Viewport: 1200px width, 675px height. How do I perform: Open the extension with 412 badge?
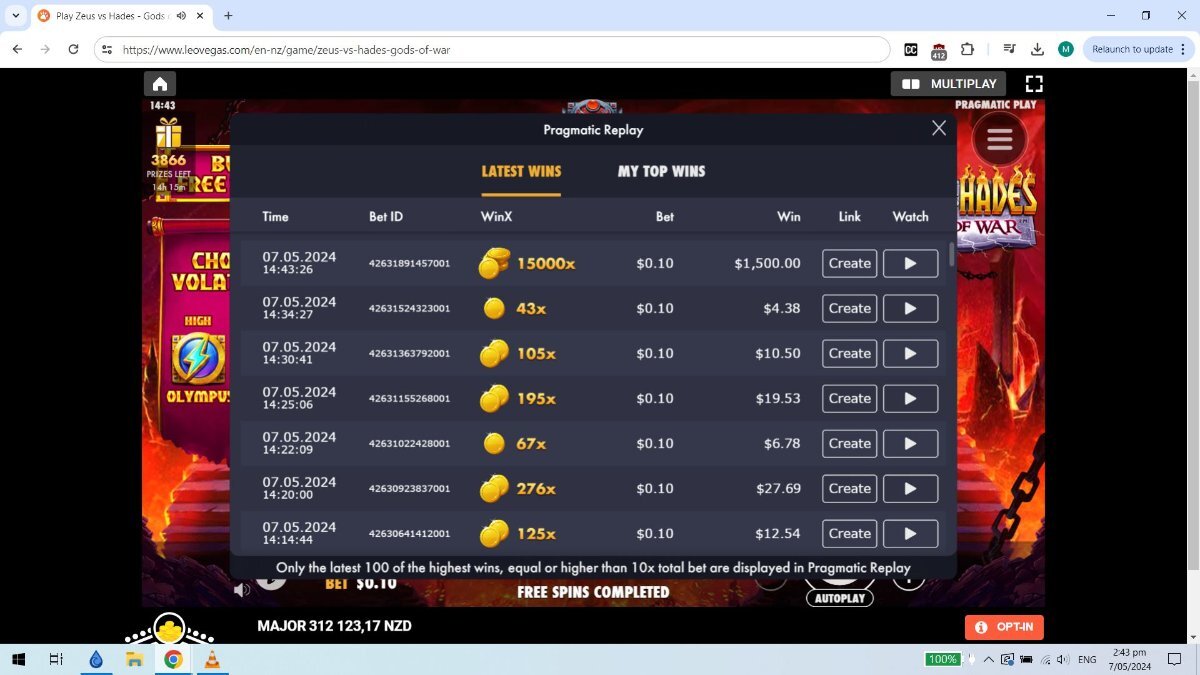(939, 50)
